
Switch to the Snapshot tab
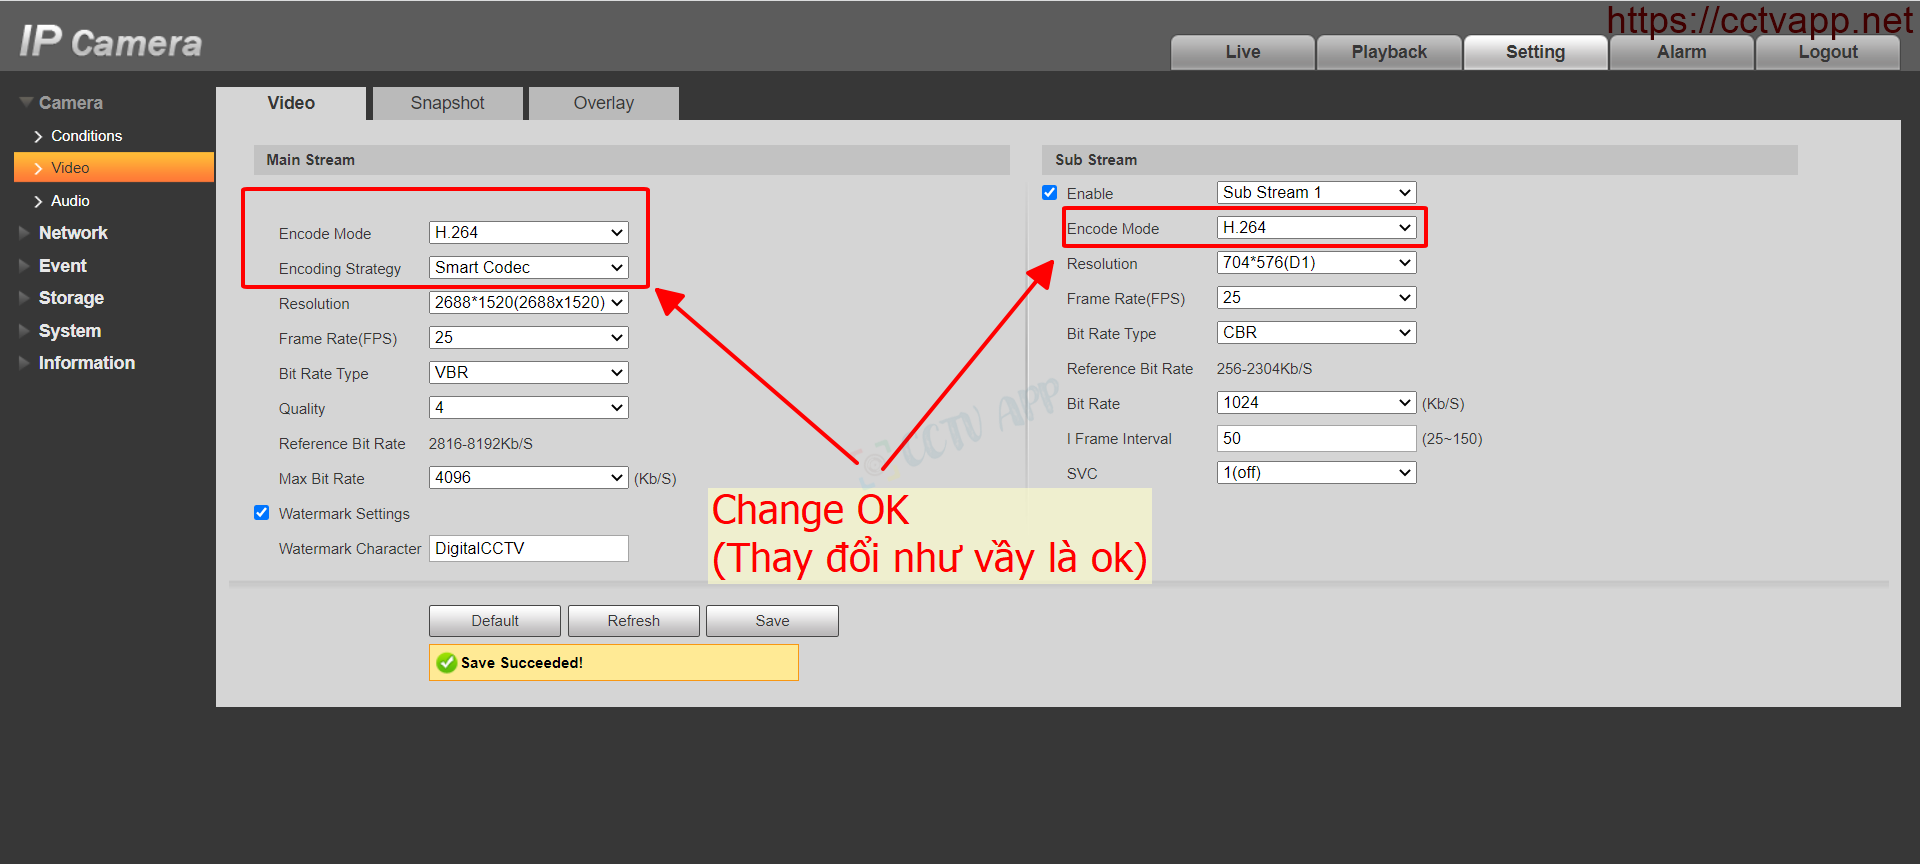tap(447, 103)
